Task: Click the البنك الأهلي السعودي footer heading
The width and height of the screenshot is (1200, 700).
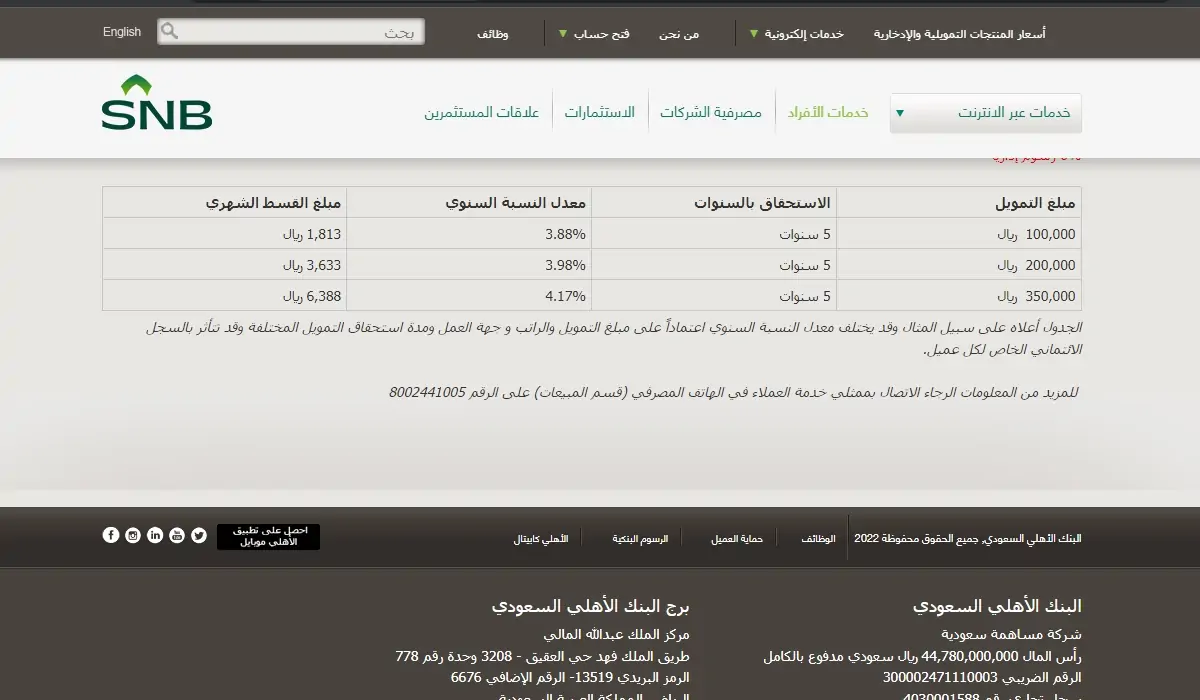Action: [x=997, y=606]
